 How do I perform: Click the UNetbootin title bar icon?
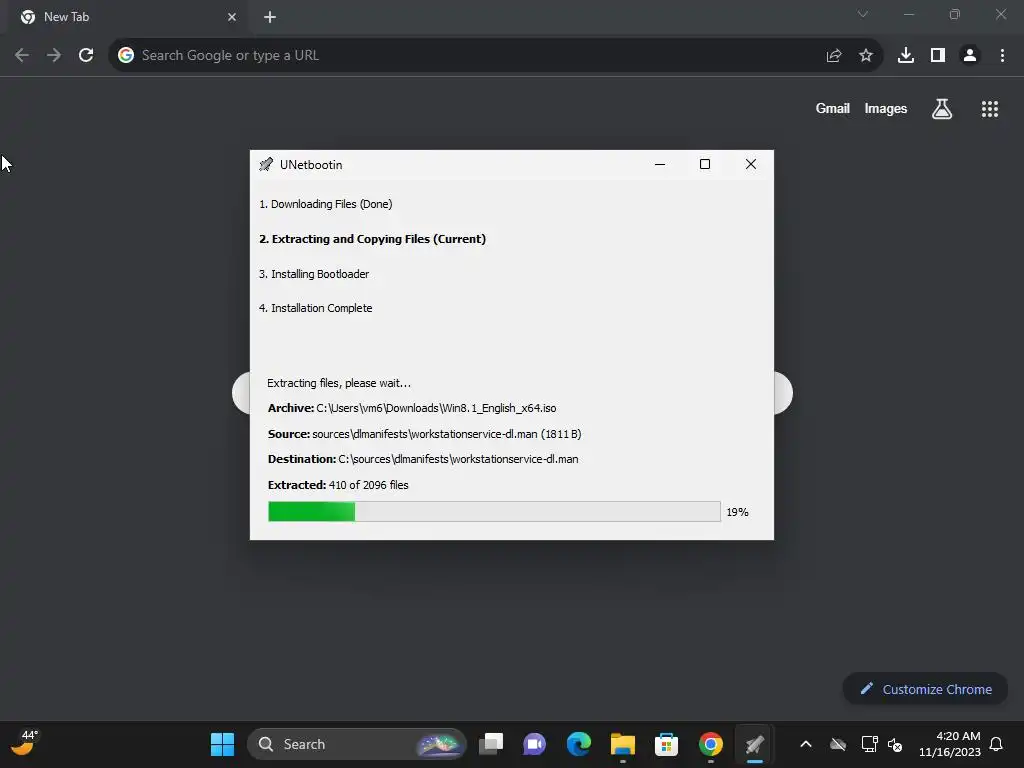click(266, 165)
